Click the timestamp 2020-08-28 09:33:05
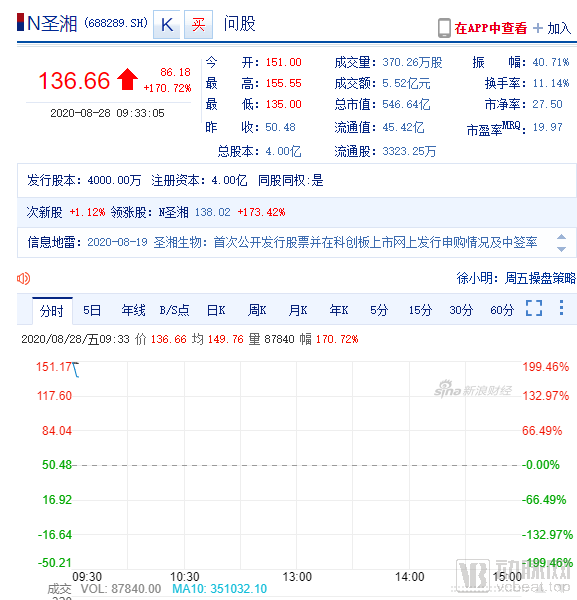Image resolution: width=577 pixels, height=600 pixels. tap(108, 113)
